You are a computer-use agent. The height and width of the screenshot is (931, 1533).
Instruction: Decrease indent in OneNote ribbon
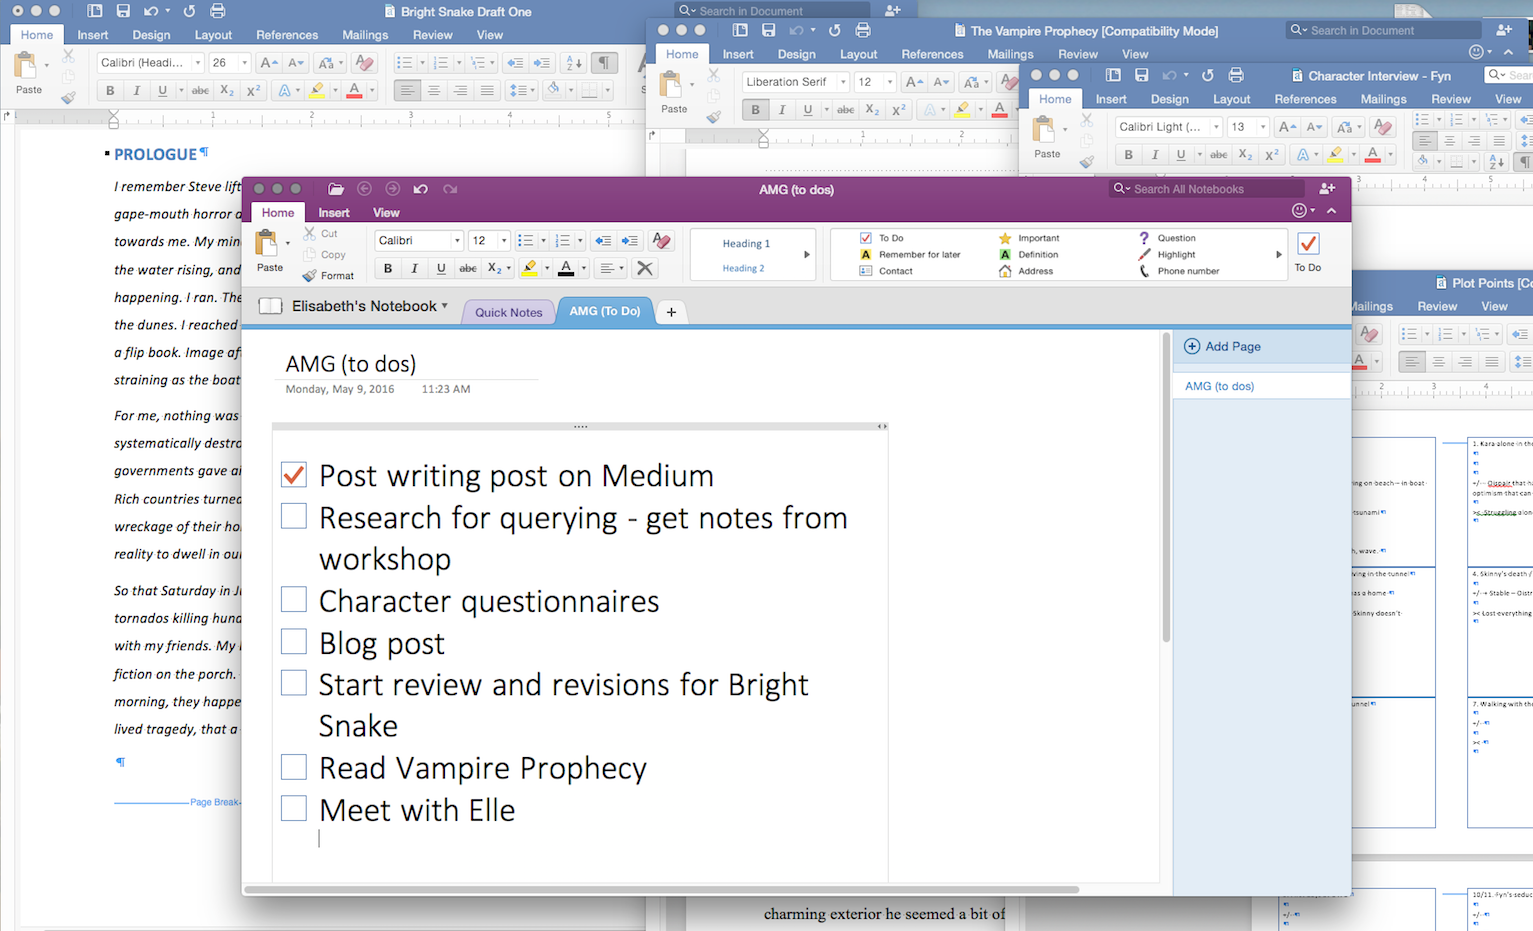pos(603,241)
